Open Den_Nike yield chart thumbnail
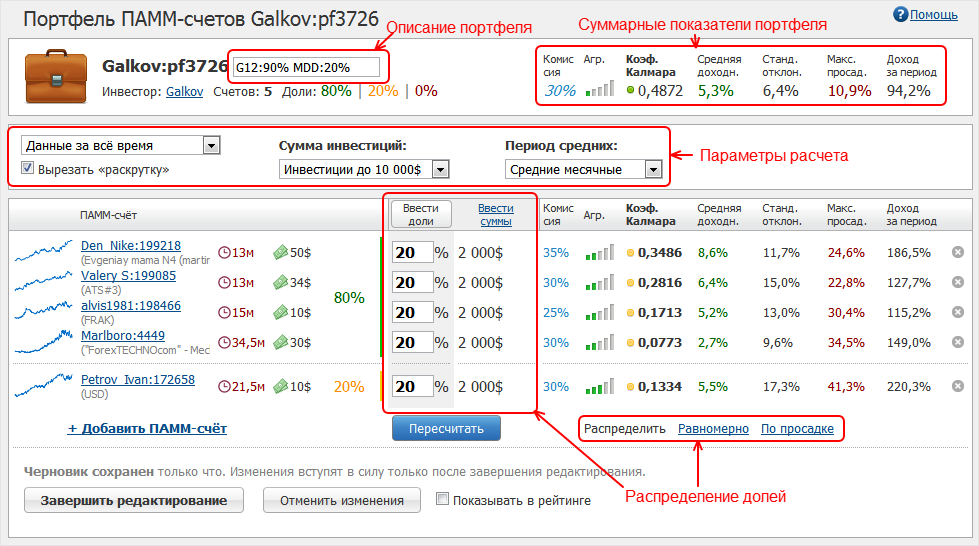 [x=43, y=251]
